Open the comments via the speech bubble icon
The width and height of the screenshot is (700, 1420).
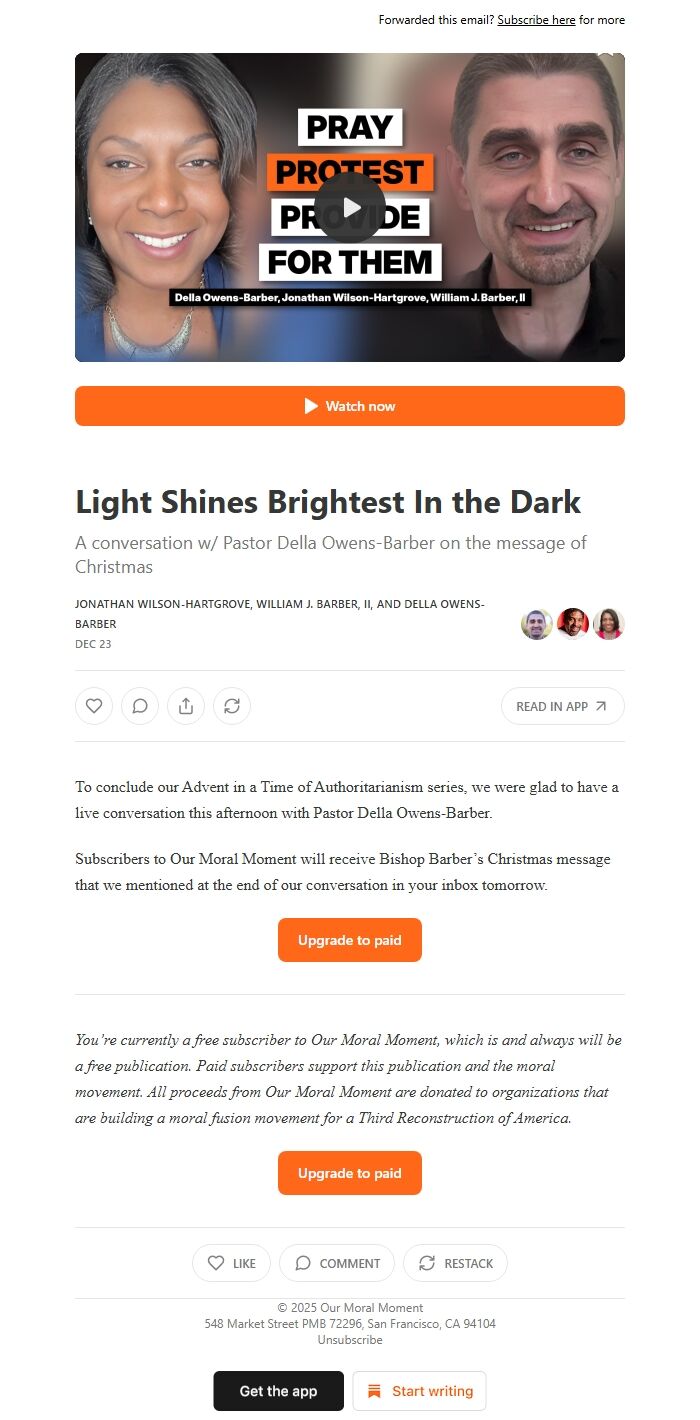(x=139, y=706)
